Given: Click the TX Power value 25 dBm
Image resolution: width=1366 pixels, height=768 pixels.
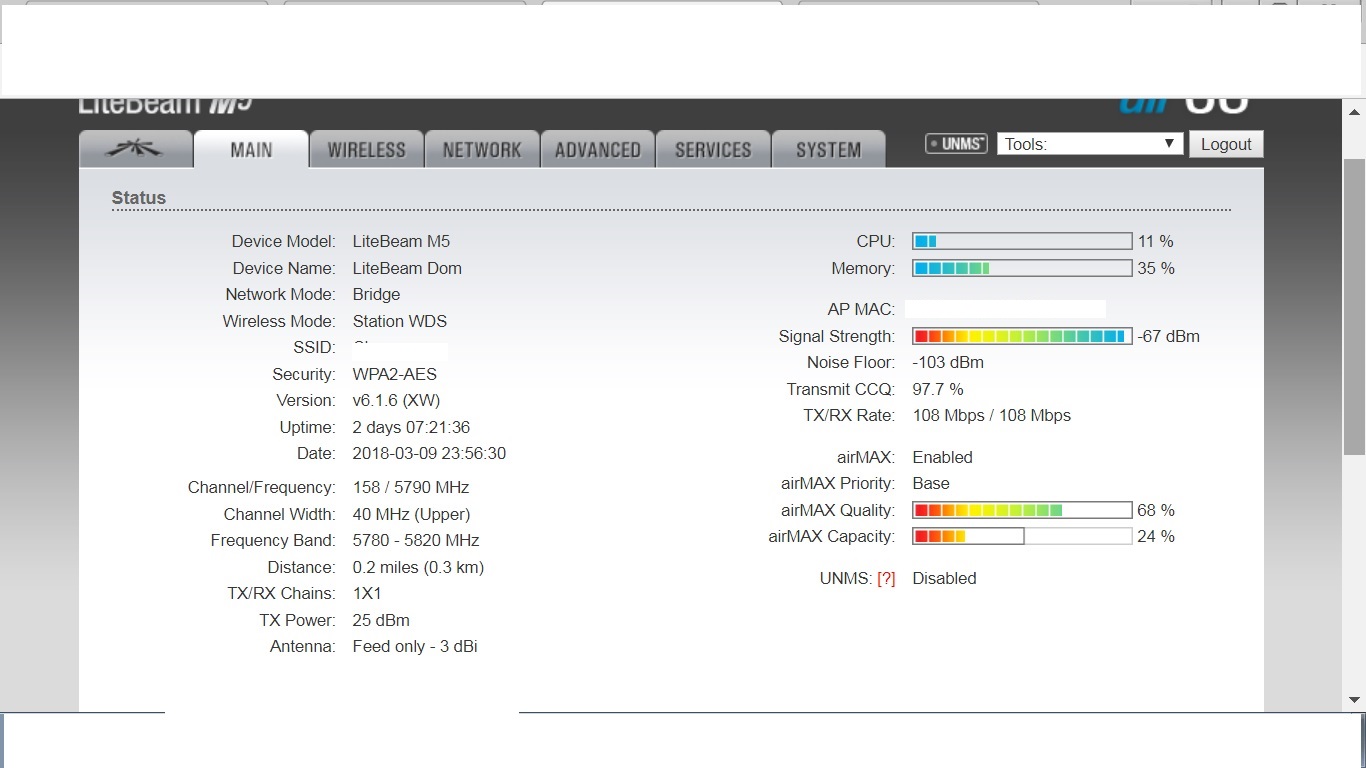Looking at the screenshot, I should [381, 620].
